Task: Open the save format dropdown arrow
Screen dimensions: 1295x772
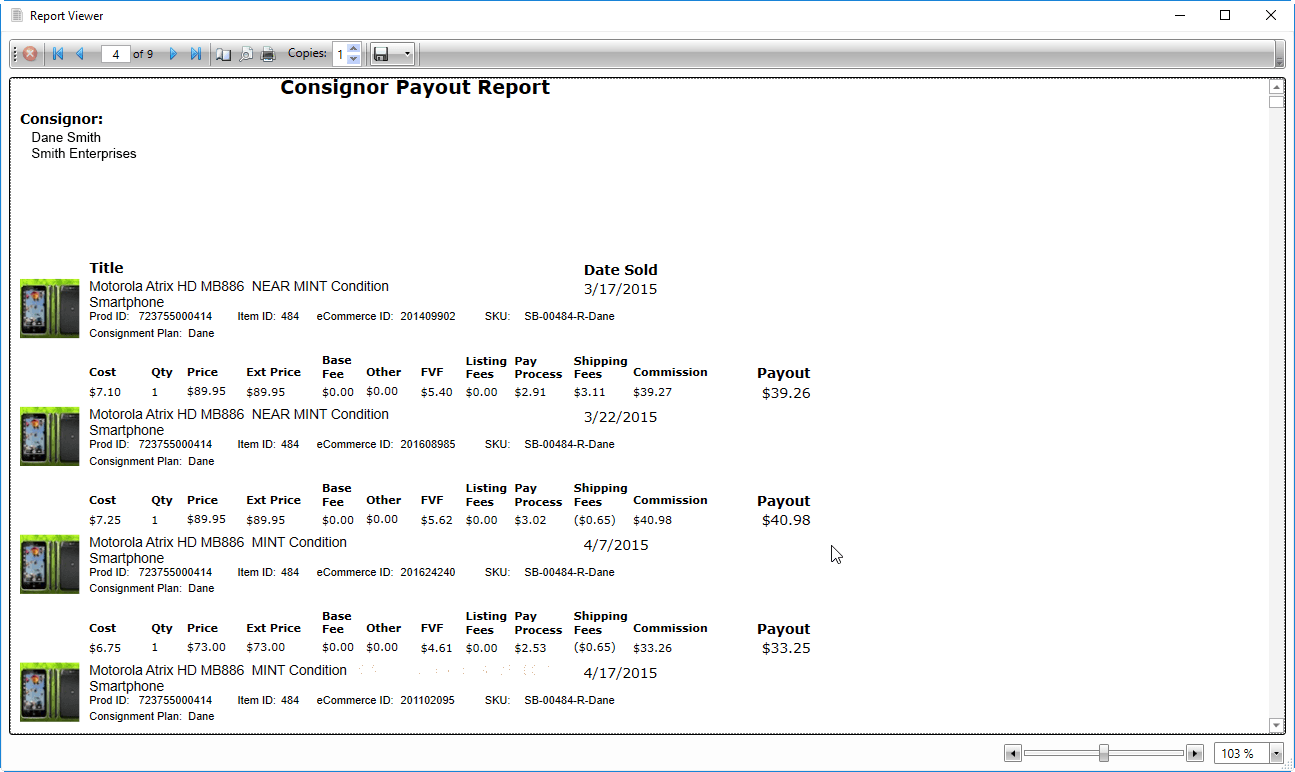Action: (x=407, y=54)
